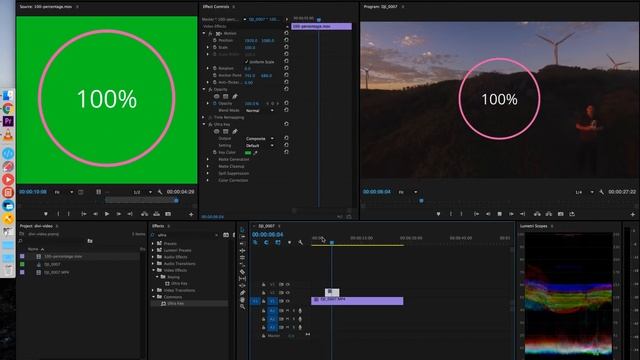Viewport: 640px width, 360px height.
Task: Step forward one frame in Source monitor
Action: click(118, 214)
